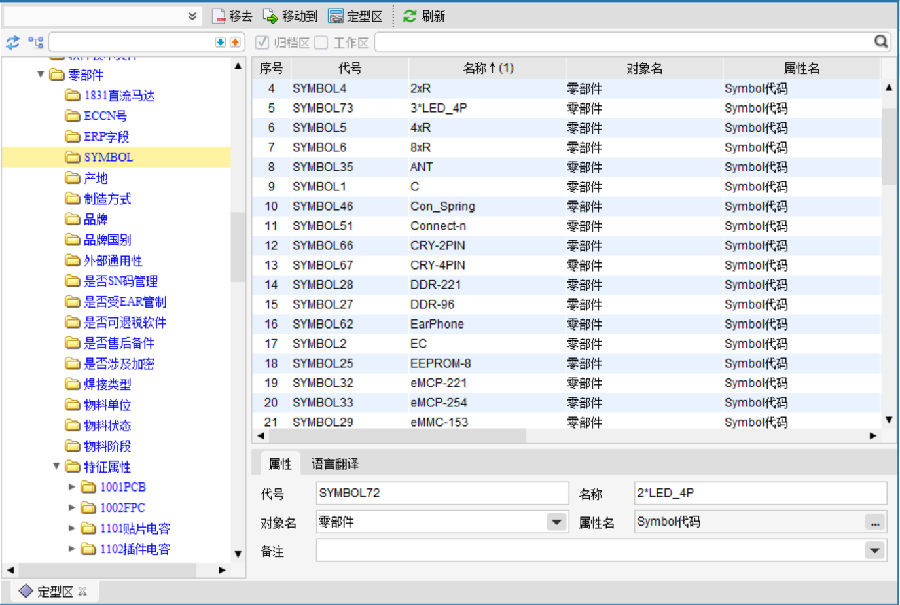This screenshot has height=605, width=900.
Task: Click the magnifier search icon
Action: point(881,42)
